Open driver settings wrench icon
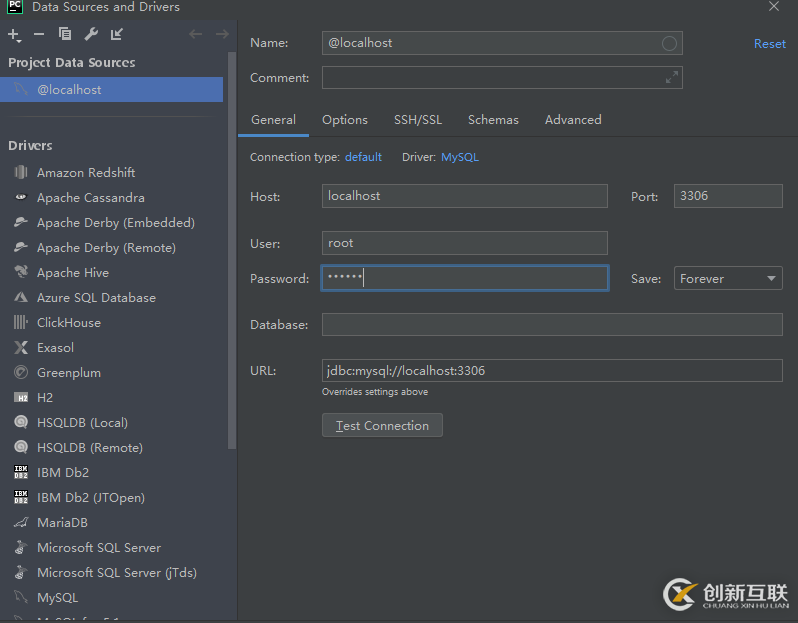Screen dimensions: 798x623 pos(91,35)
